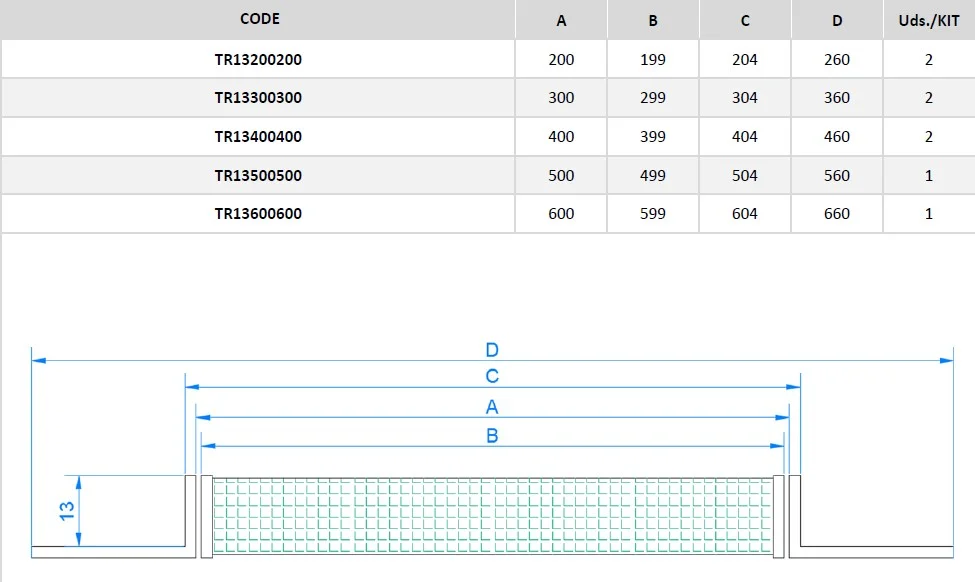975x582 pixels.
Task: Click the value 299 in column B
Action: point(653,98)
